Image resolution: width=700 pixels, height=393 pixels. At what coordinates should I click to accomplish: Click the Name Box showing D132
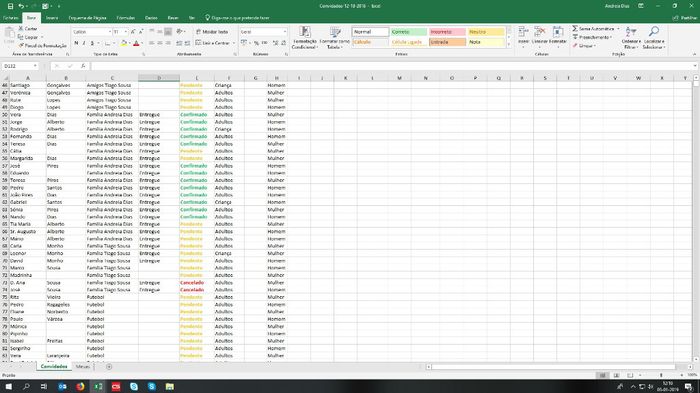click(x=20, y=66)
